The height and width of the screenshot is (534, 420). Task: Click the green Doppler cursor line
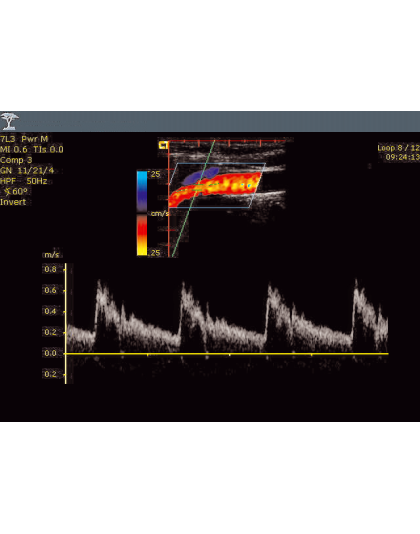pyautogui.click(x=193, y=198)
